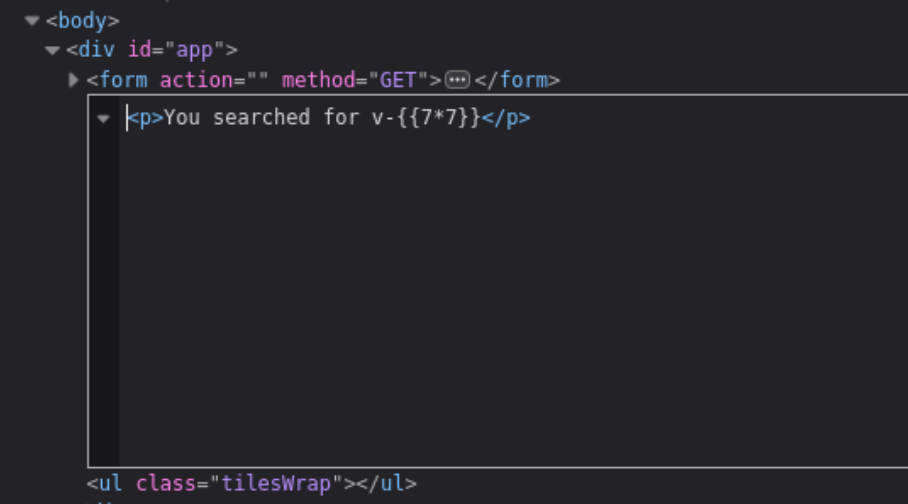908x504 pixels.
Task: Select the div tag name
Action: (x=97, y=50)
